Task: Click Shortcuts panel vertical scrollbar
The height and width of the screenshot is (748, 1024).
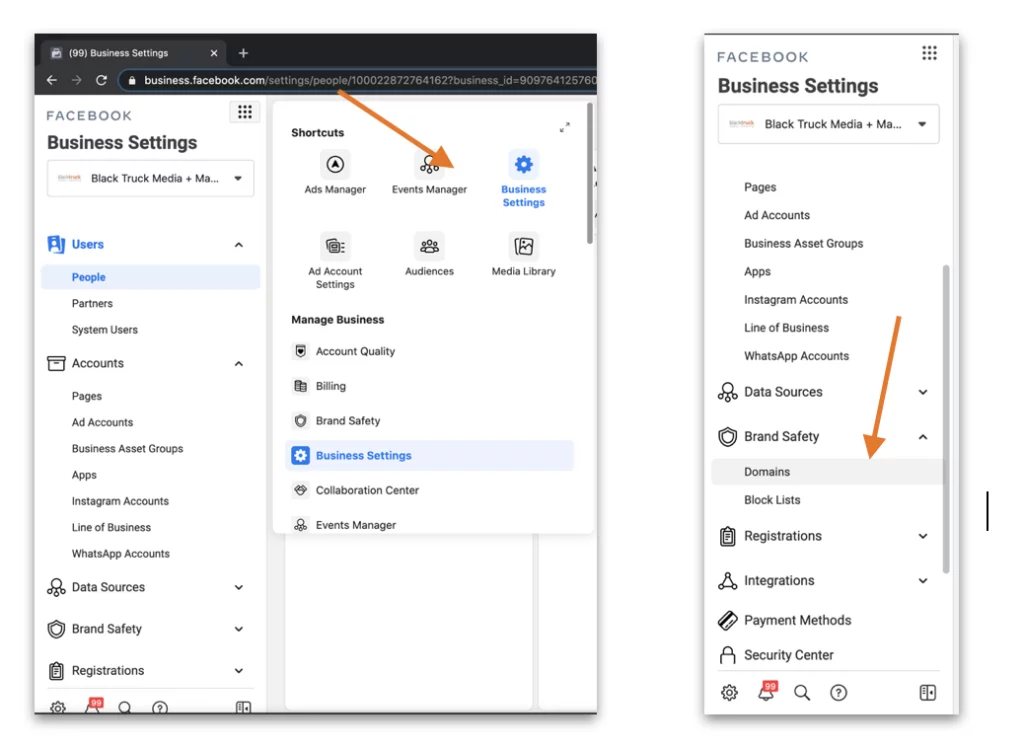Action: 590,173
